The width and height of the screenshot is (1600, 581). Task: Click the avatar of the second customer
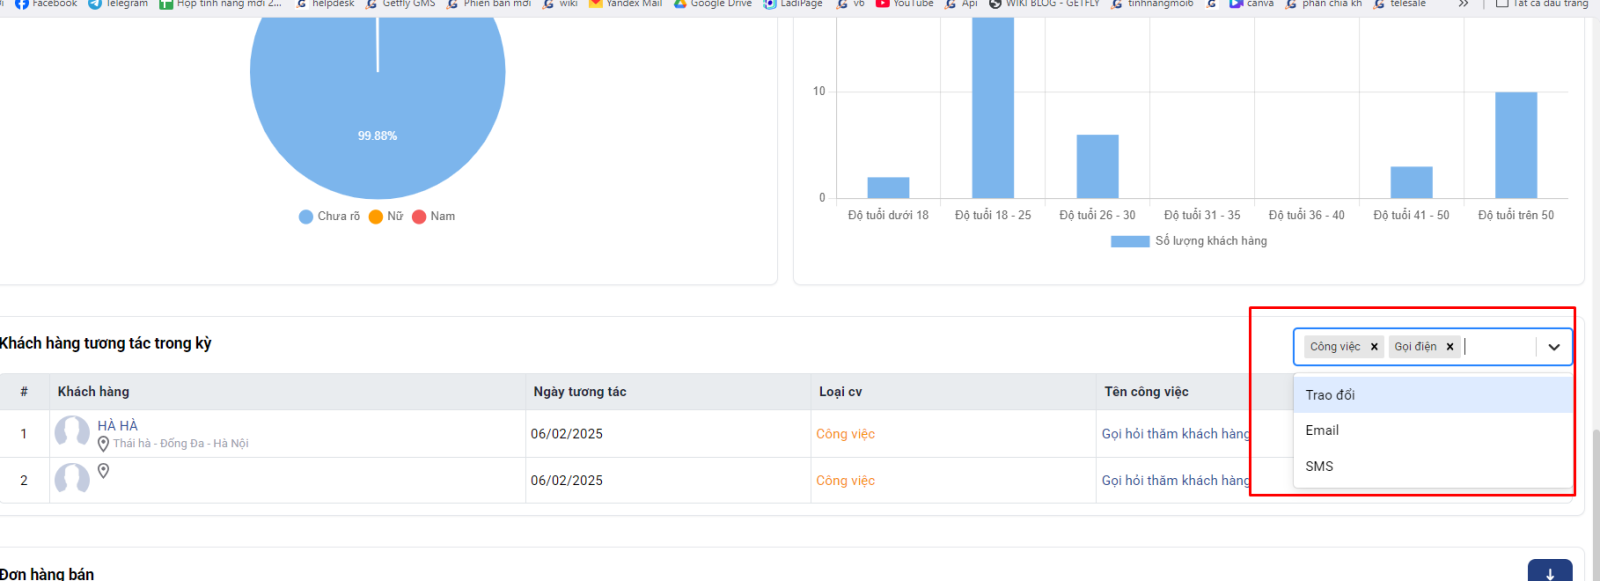[72, 479]
